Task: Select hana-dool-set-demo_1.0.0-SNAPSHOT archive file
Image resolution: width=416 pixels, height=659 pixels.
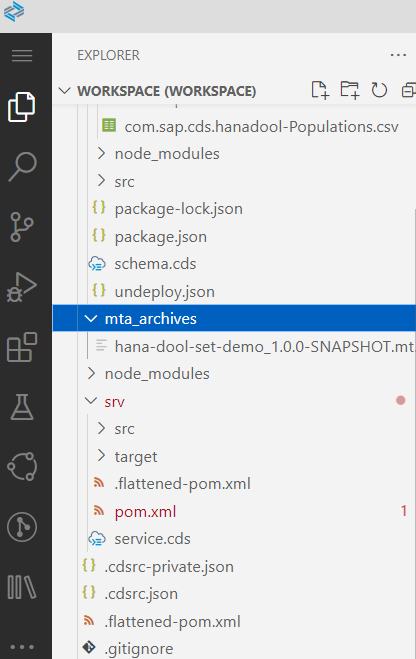Action: pyautogui.click(x=265, y=346)
